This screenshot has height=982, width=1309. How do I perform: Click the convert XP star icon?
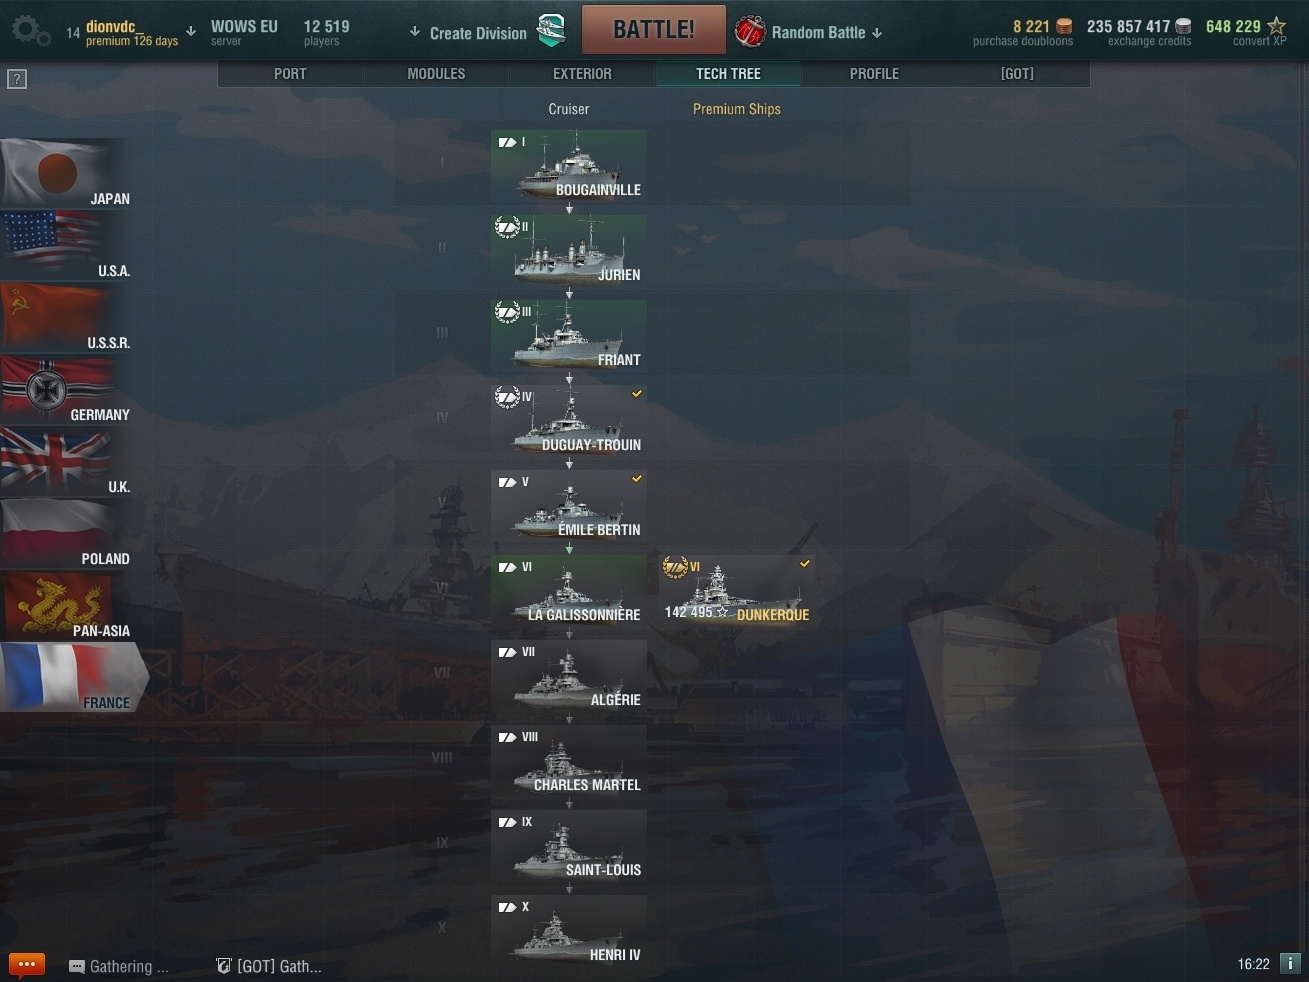pos(1276,26)
